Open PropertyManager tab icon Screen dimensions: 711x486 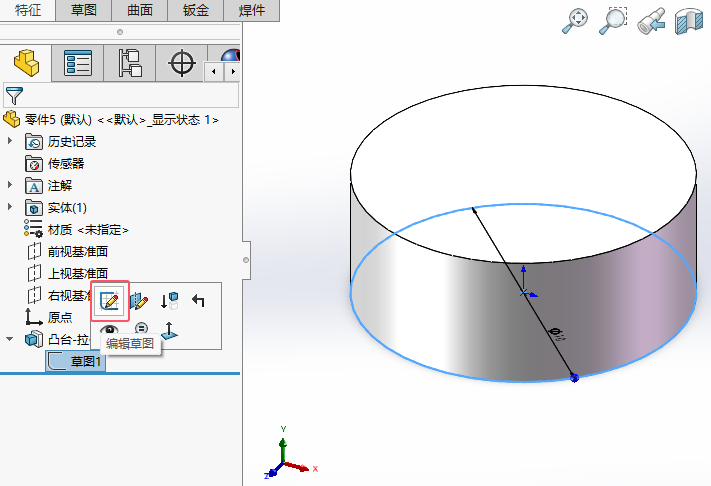coord(78,63)
